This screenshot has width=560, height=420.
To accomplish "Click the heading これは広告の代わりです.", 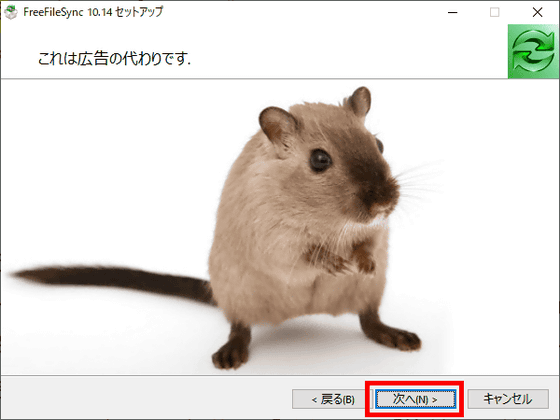I will (x=114, y=59).
